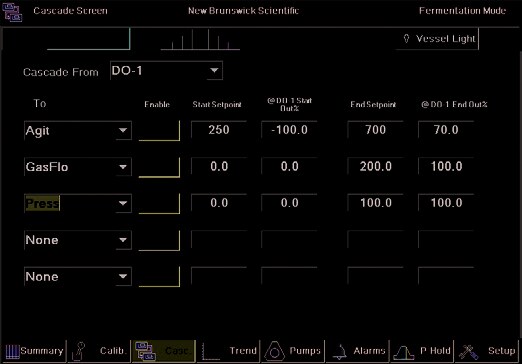Screen dimensions: 522x364
Task: Expand the Press loop dropdown arrow
Action: pos(123,203)
